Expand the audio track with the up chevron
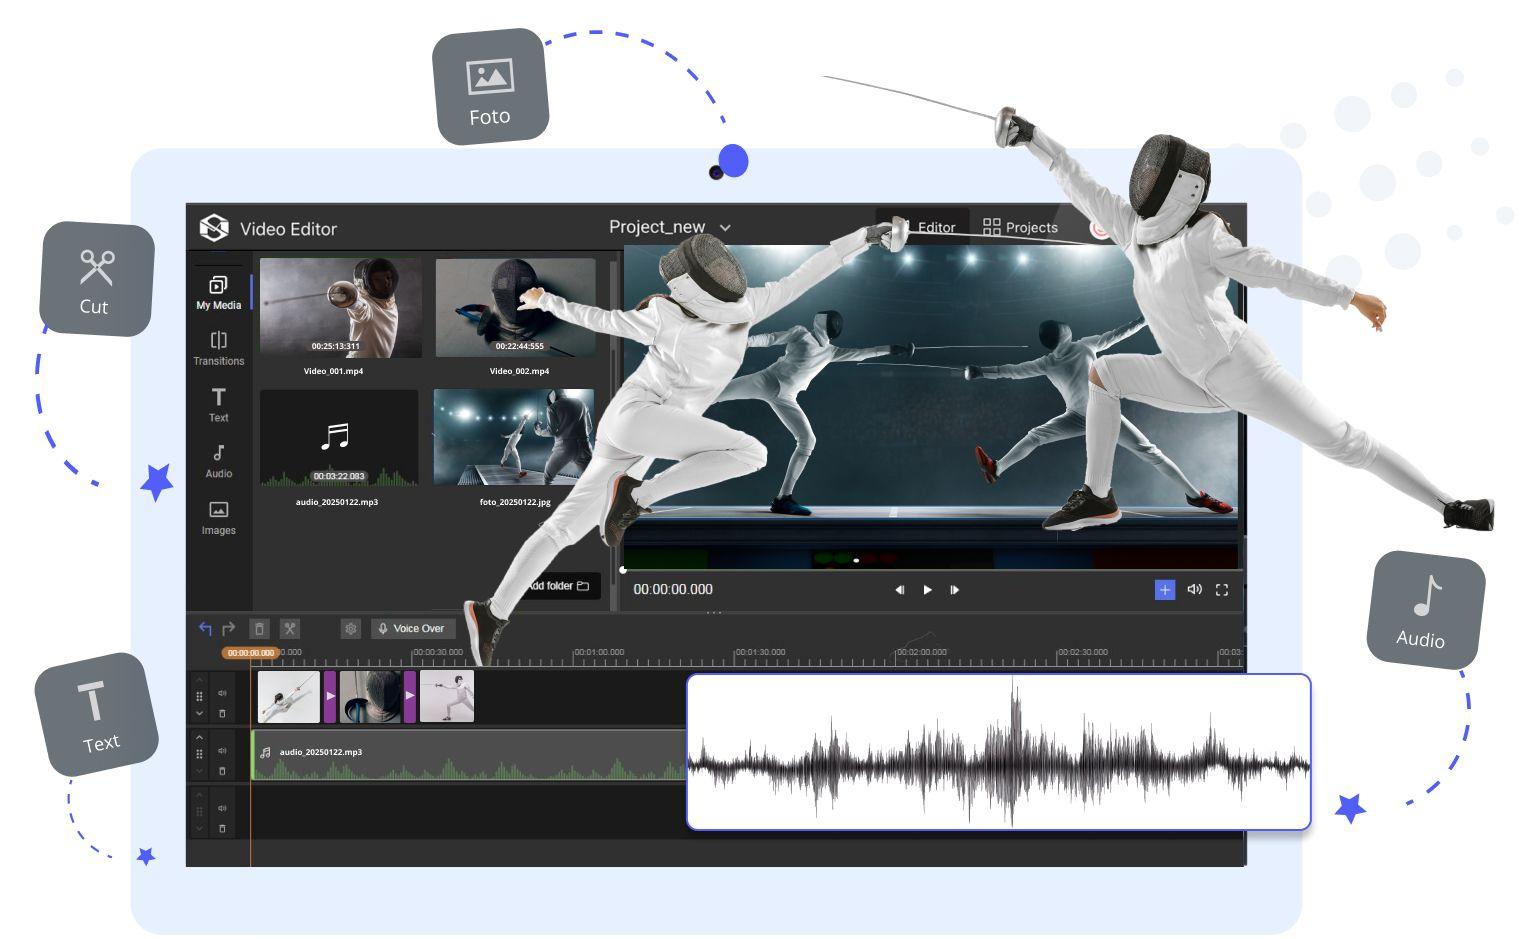The image size is (1520, 939). point(199,737)
